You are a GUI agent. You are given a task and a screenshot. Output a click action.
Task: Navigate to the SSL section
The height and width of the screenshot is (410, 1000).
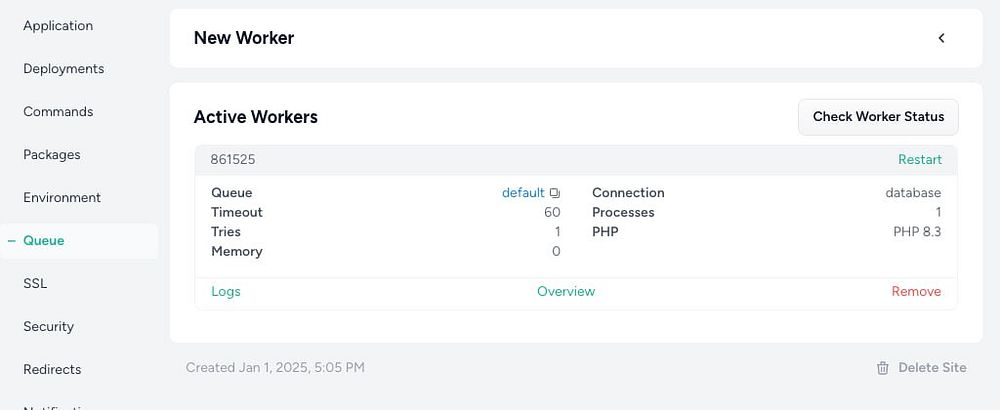click(35, 284)
